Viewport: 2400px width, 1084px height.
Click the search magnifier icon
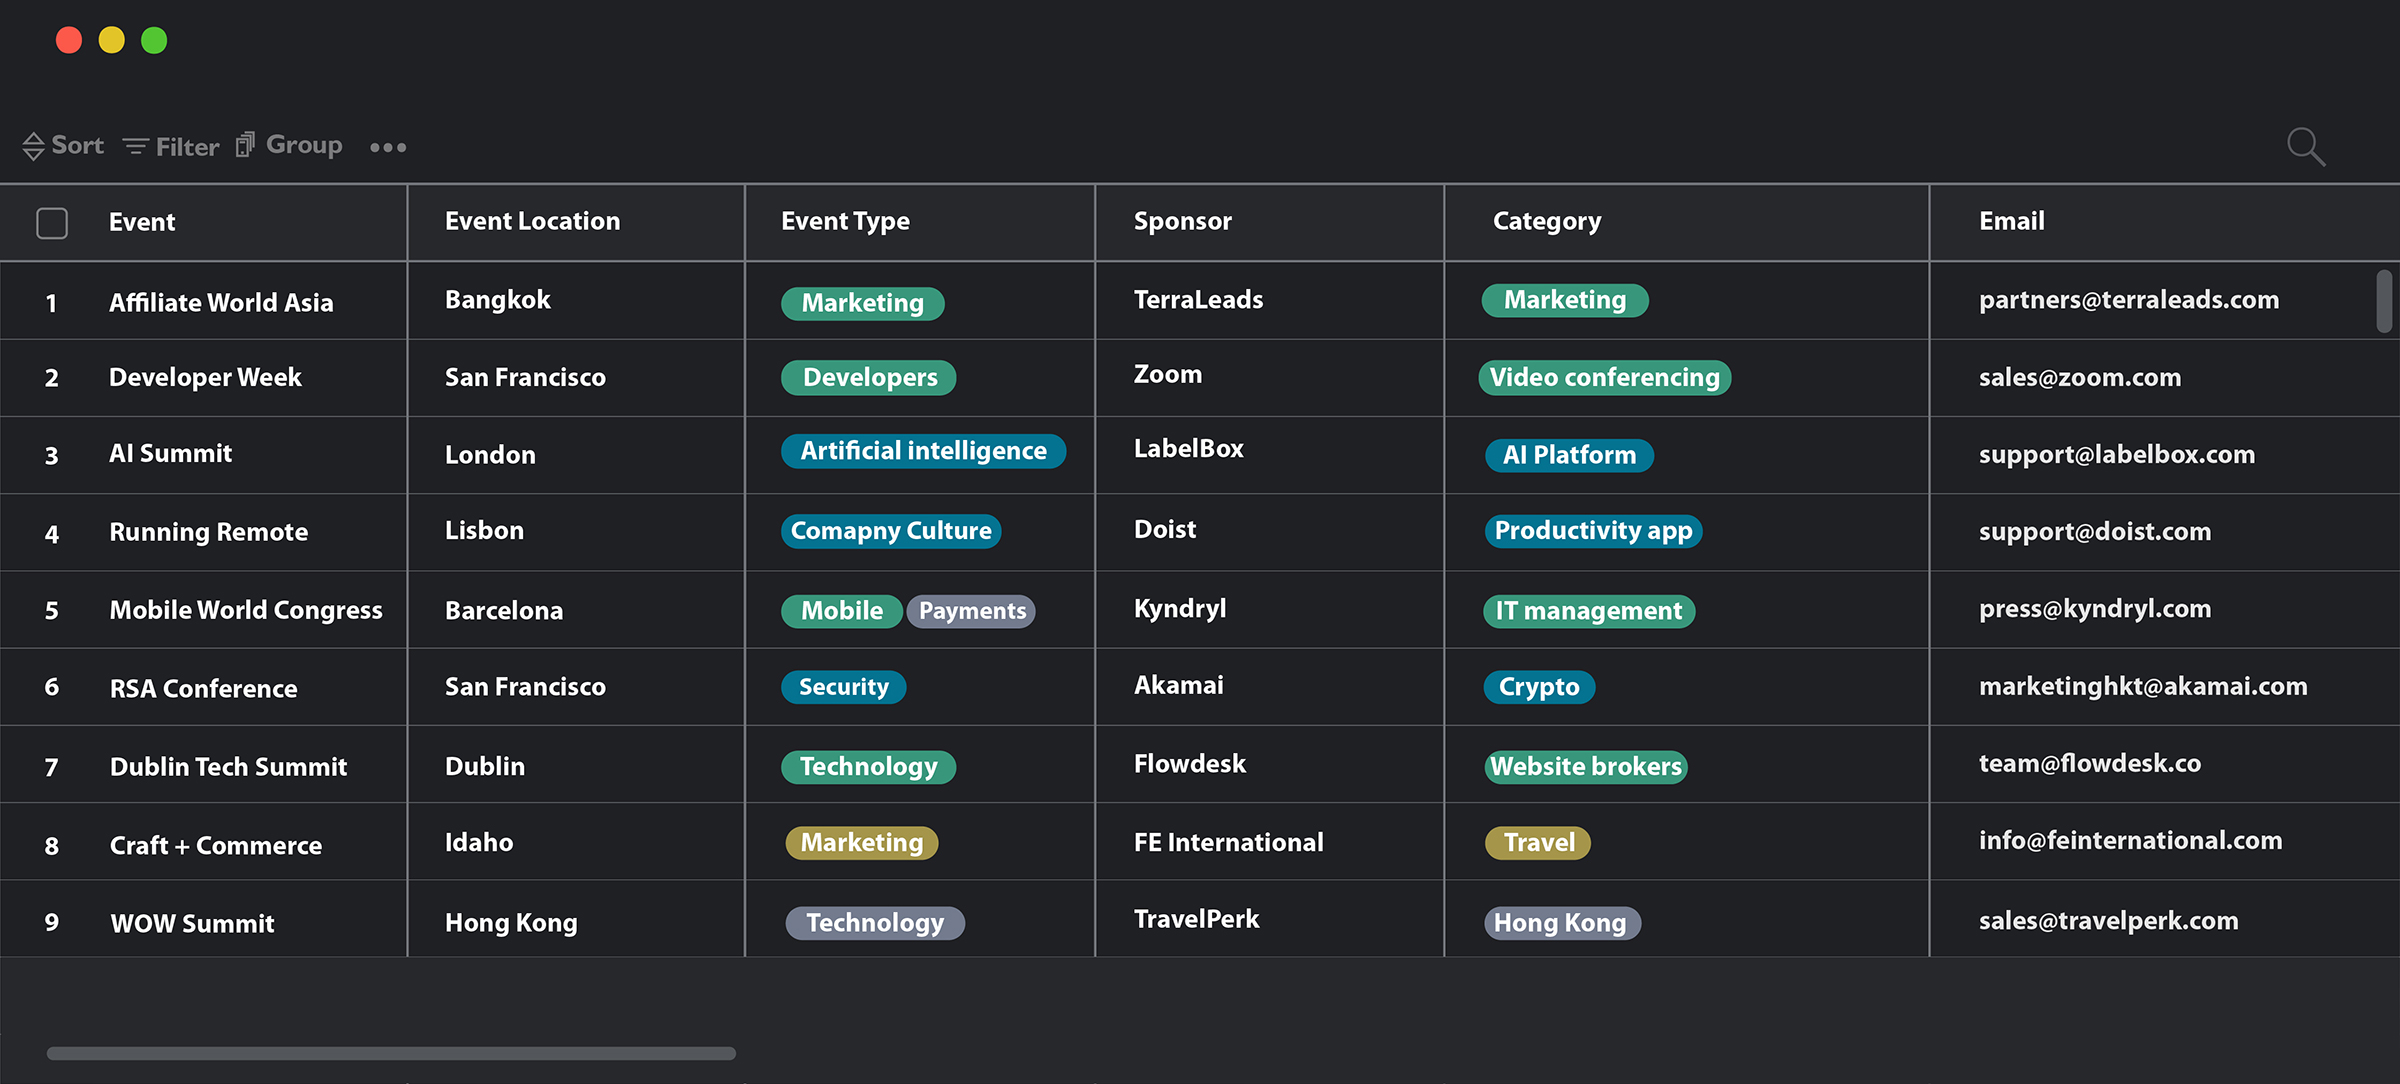tap(2305, 147)
